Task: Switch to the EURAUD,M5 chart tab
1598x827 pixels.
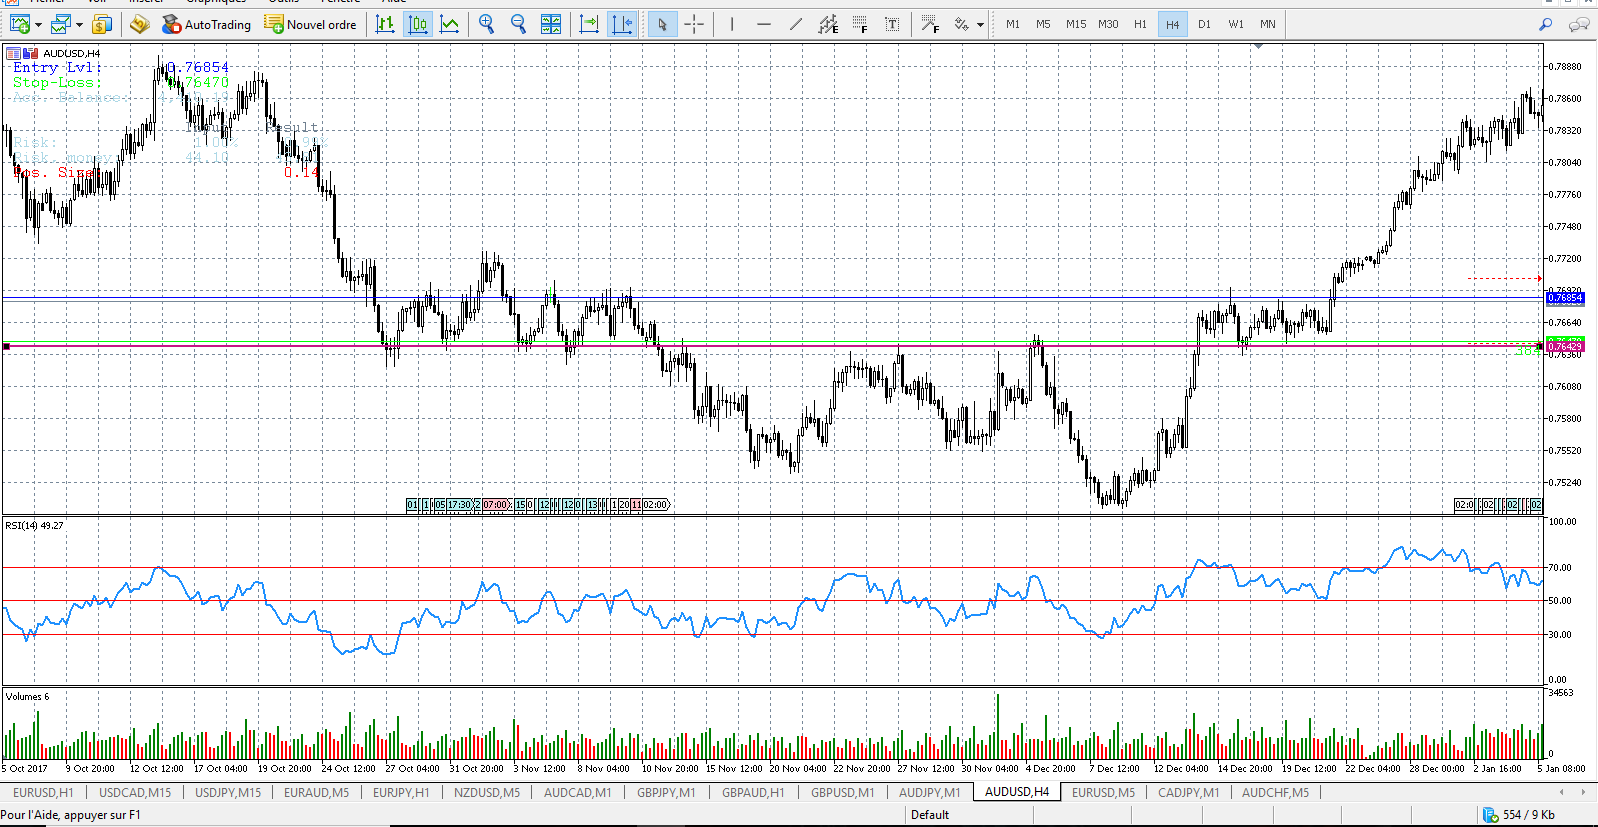Action: [x=317, y=792]
